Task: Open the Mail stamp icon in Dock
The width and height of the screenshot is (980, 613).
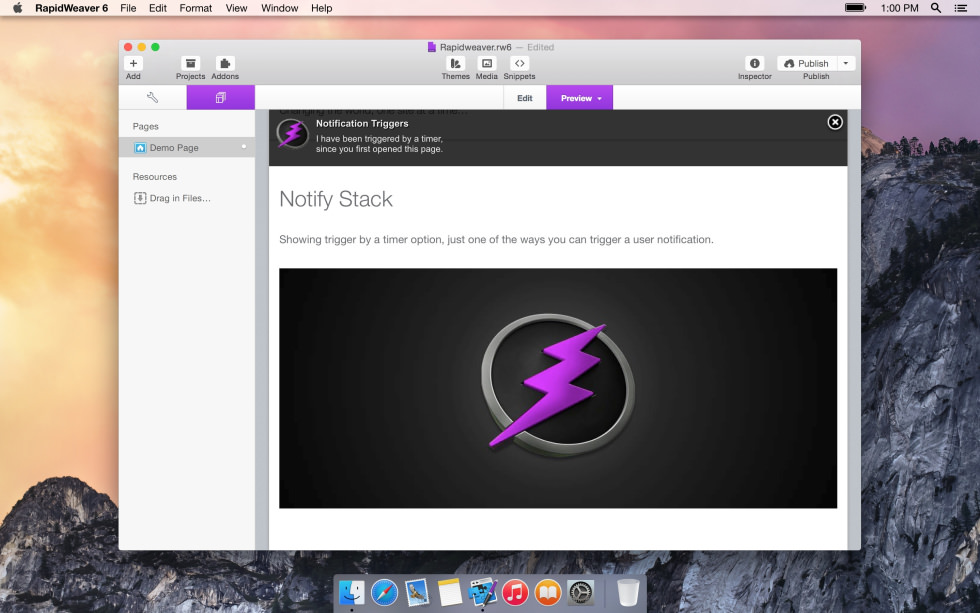Action: click(417, 592)
